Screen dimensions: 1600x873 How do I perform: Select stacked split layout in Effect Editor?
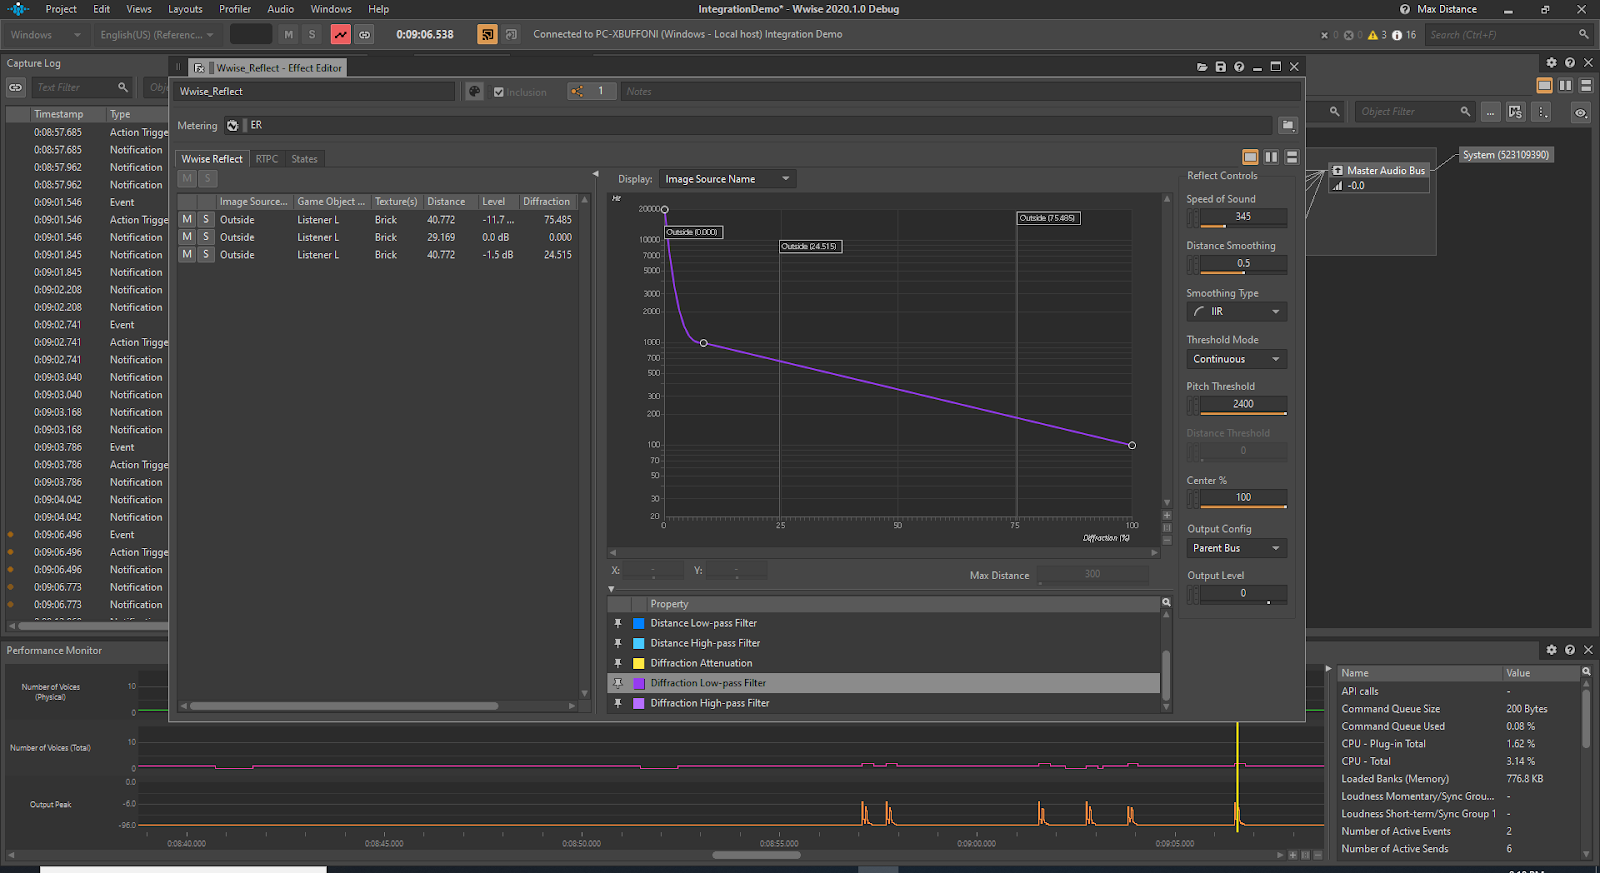1292,157
